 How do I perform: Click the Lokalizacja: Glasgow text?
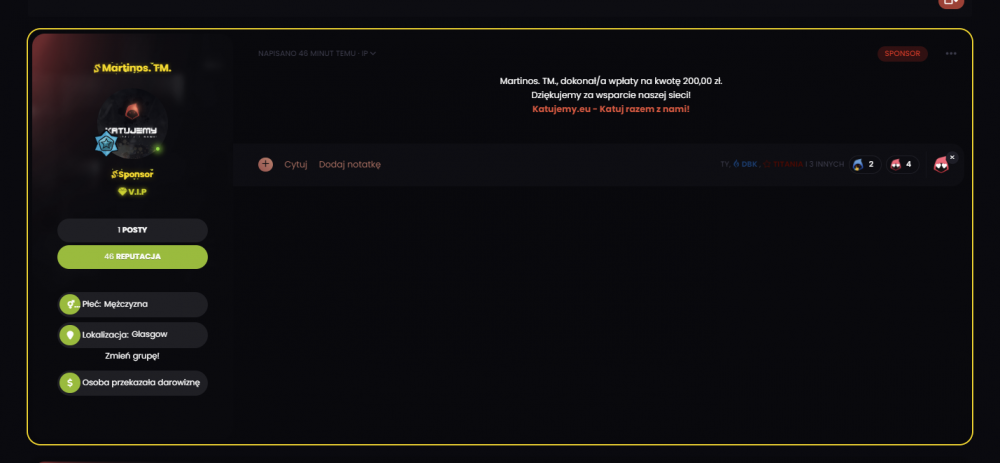click(x=125, y=334)
